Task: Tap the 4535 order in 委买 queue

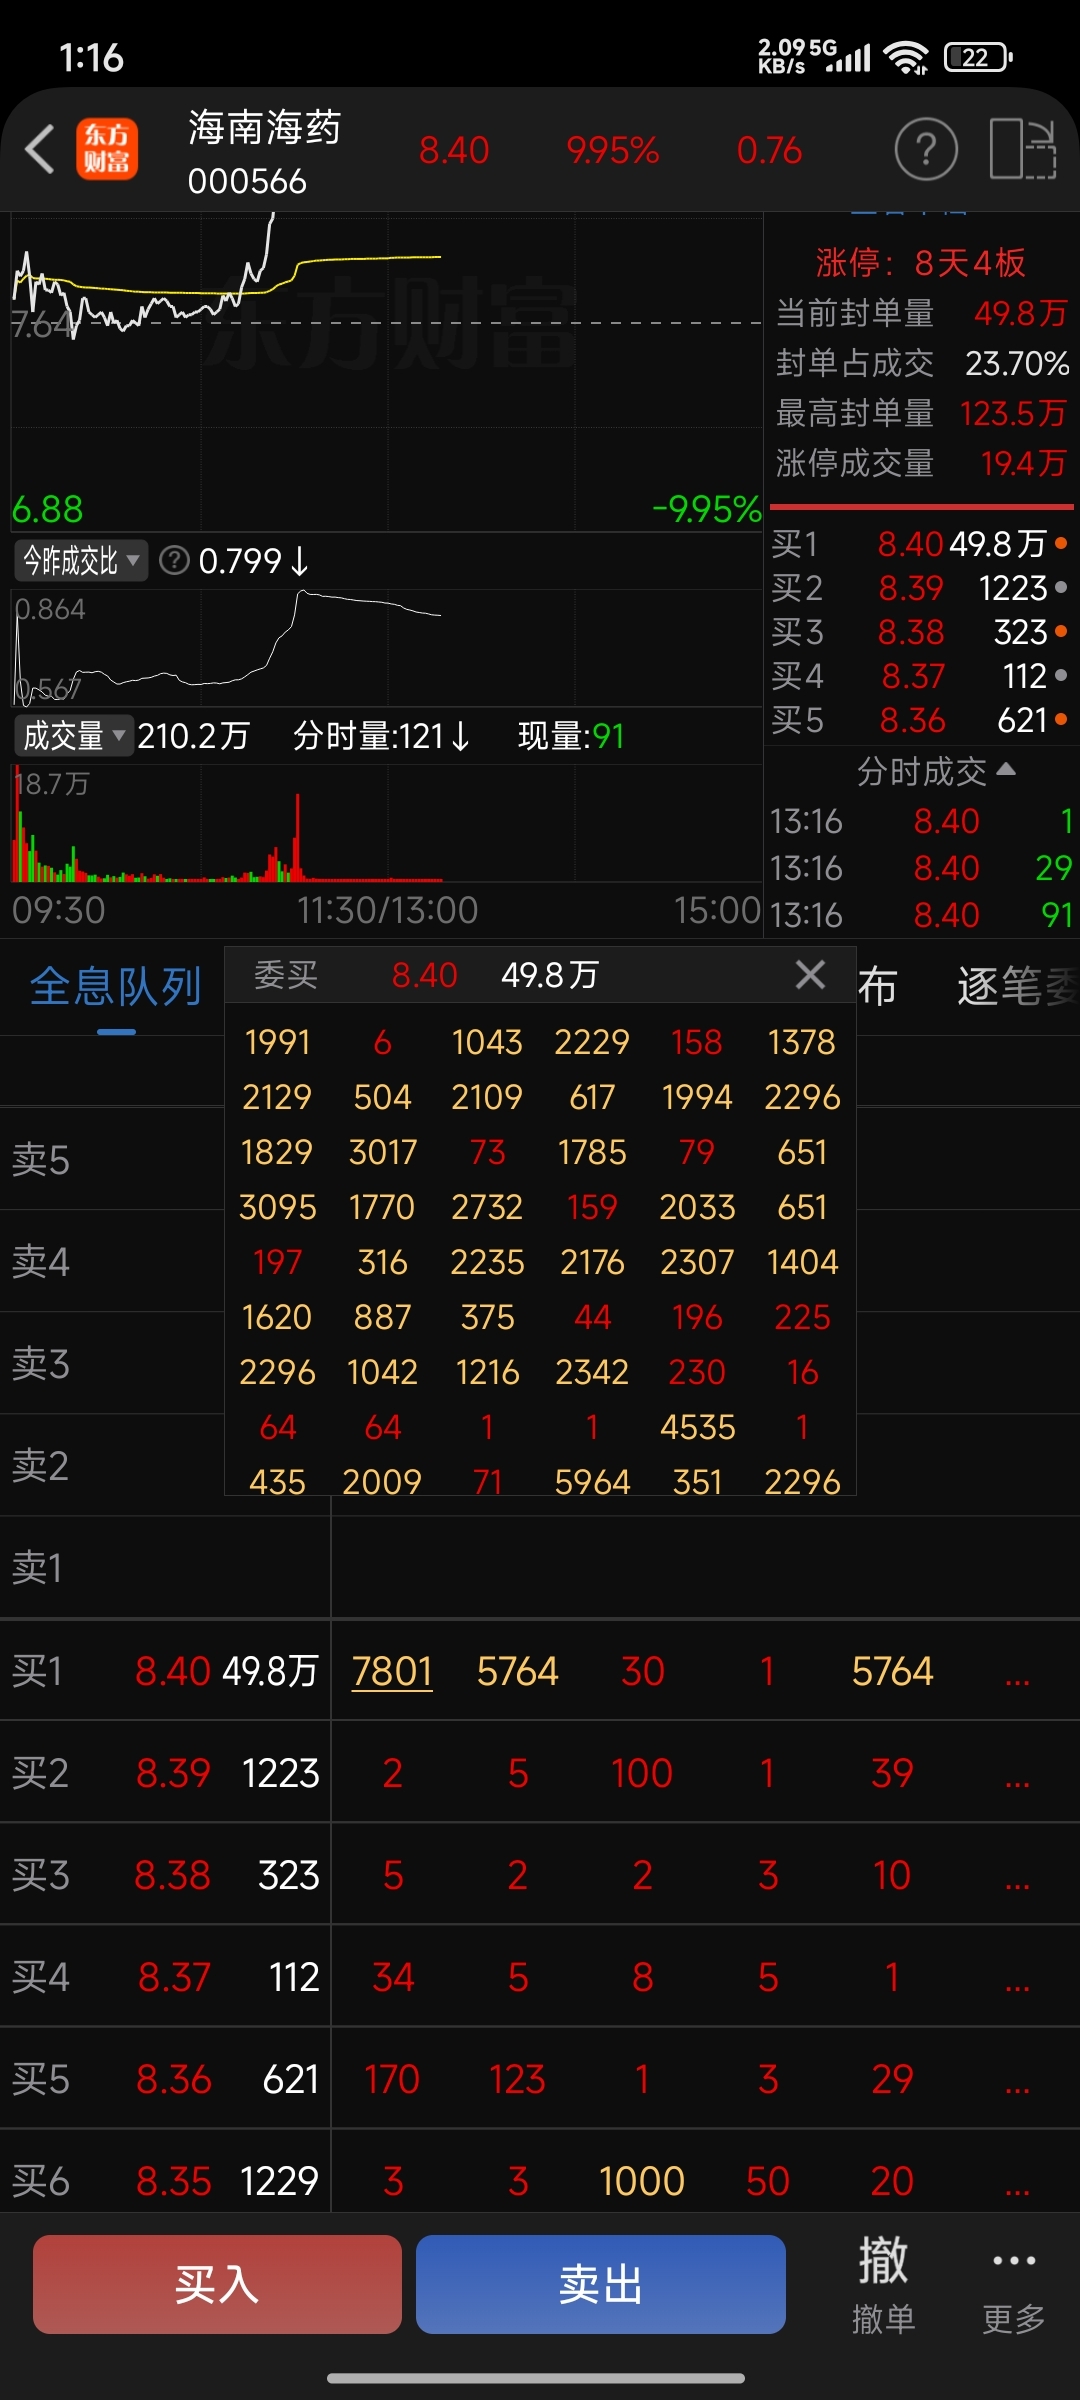Action: tap(697, 1427)
